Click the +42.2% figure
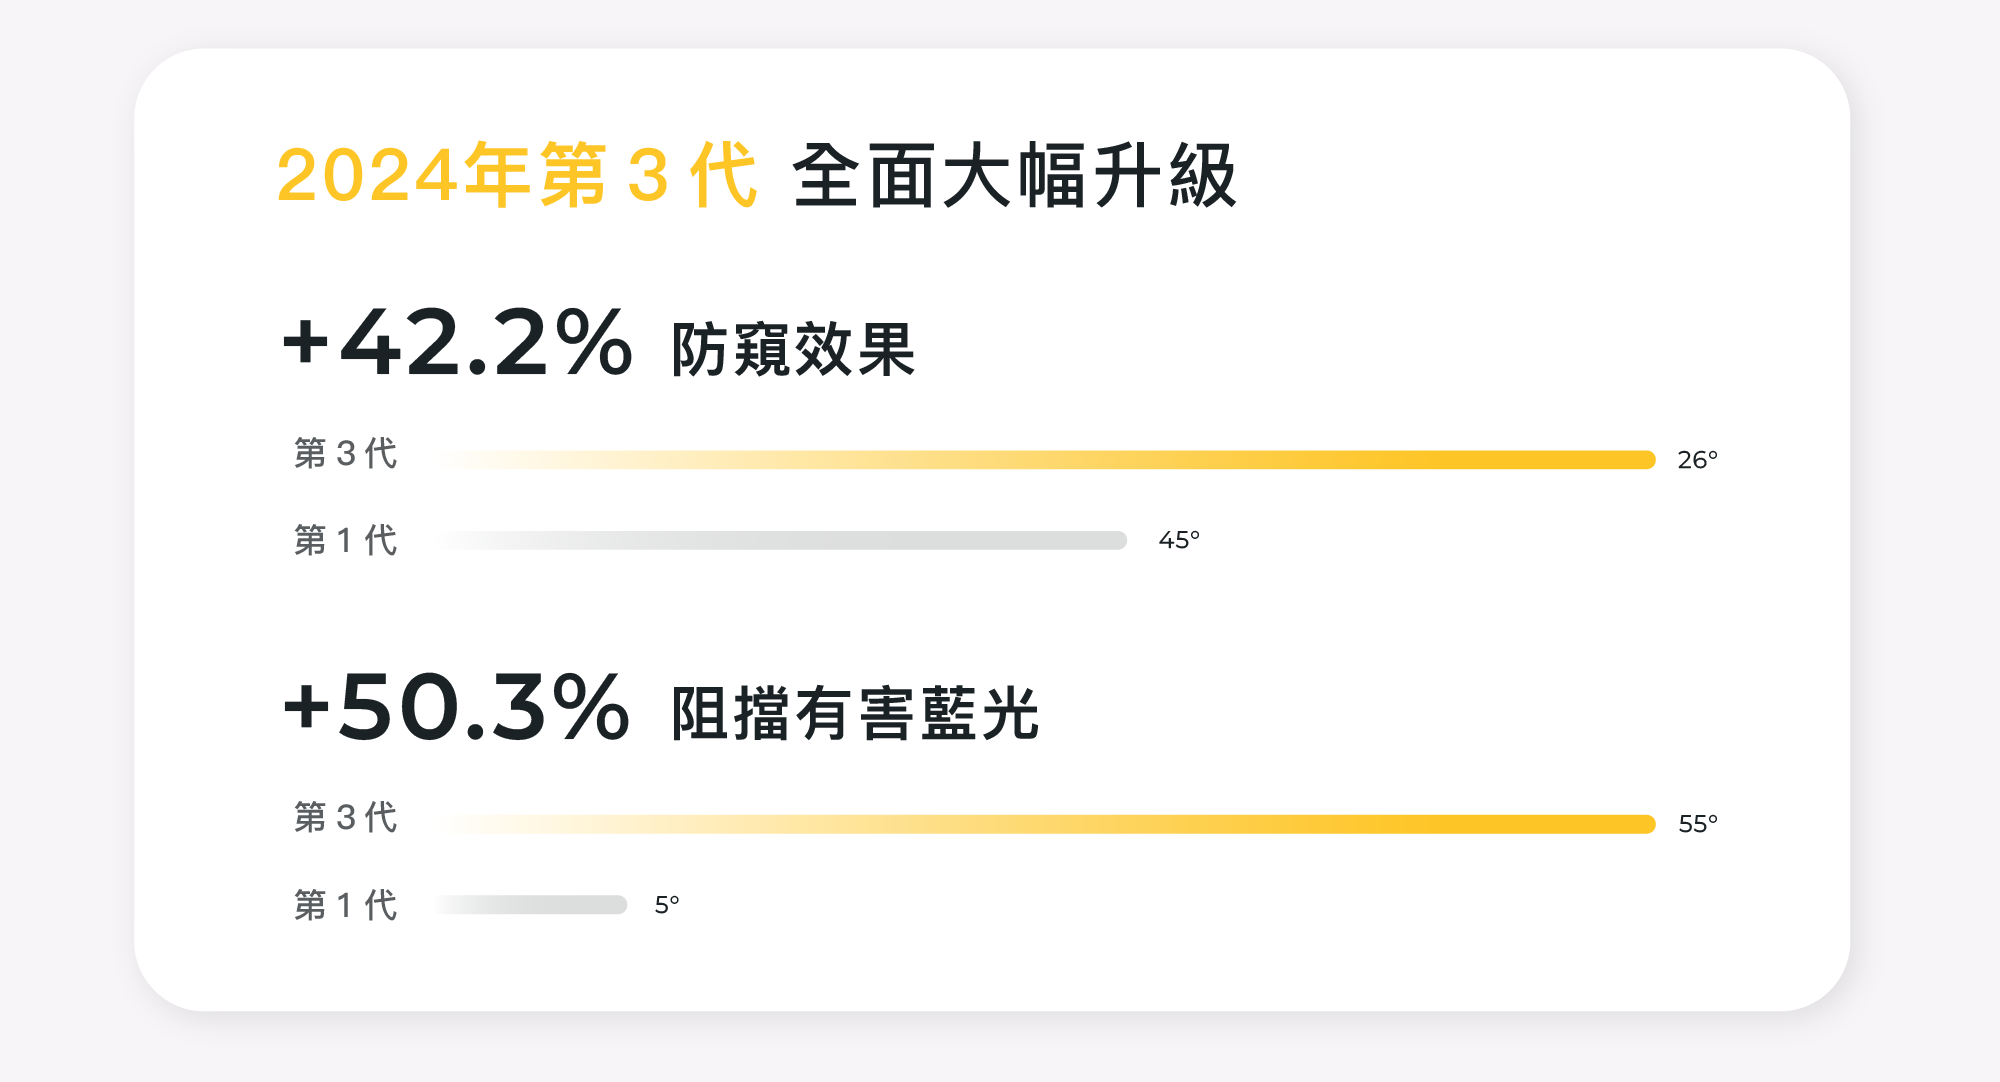 coord(457,343)
